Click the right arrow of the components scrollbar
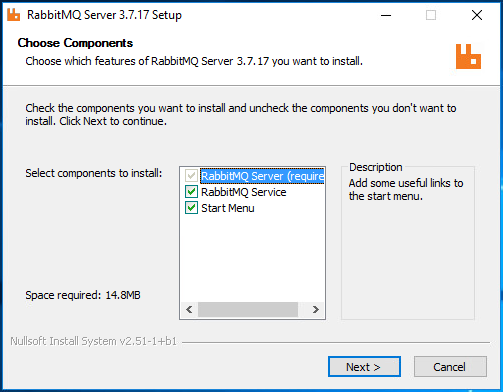The width and height of the screenshot is (503, 392). click(315, 310)
